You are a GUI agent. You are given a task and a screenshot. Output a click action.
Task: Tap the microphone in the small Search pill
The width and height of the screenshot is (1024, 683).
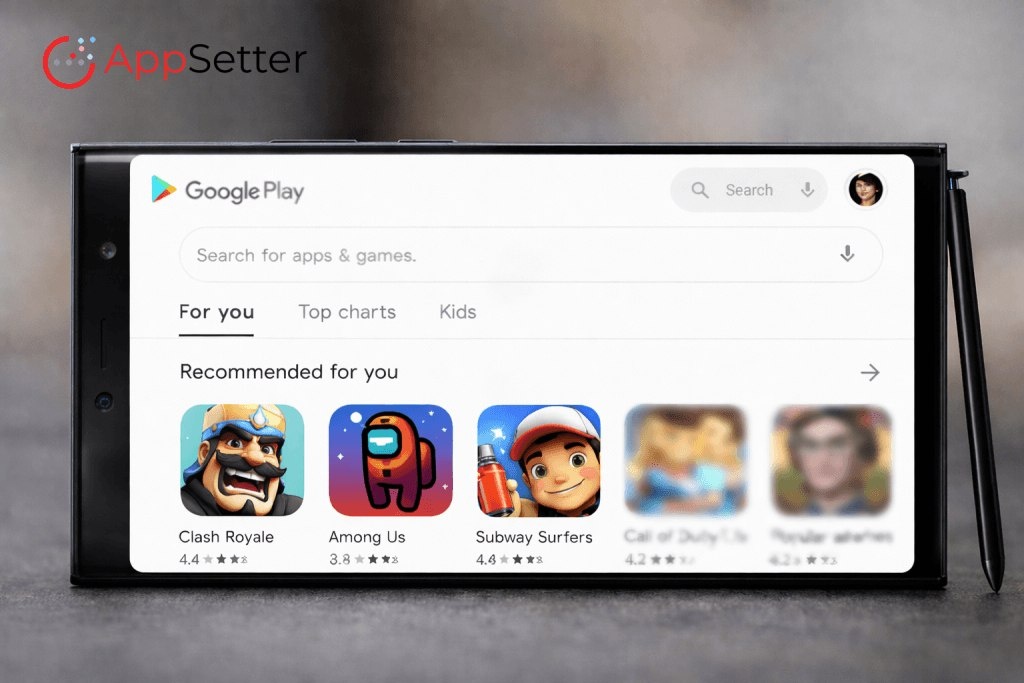click(x=807, y=190)
